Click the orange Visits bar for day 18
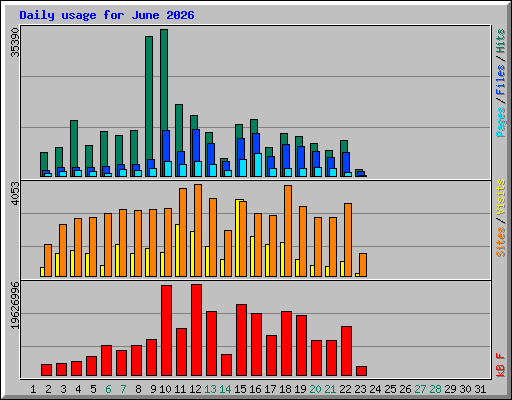Image resolution: width=512 pixels, height=400 pixels. (x=288, y=231)
